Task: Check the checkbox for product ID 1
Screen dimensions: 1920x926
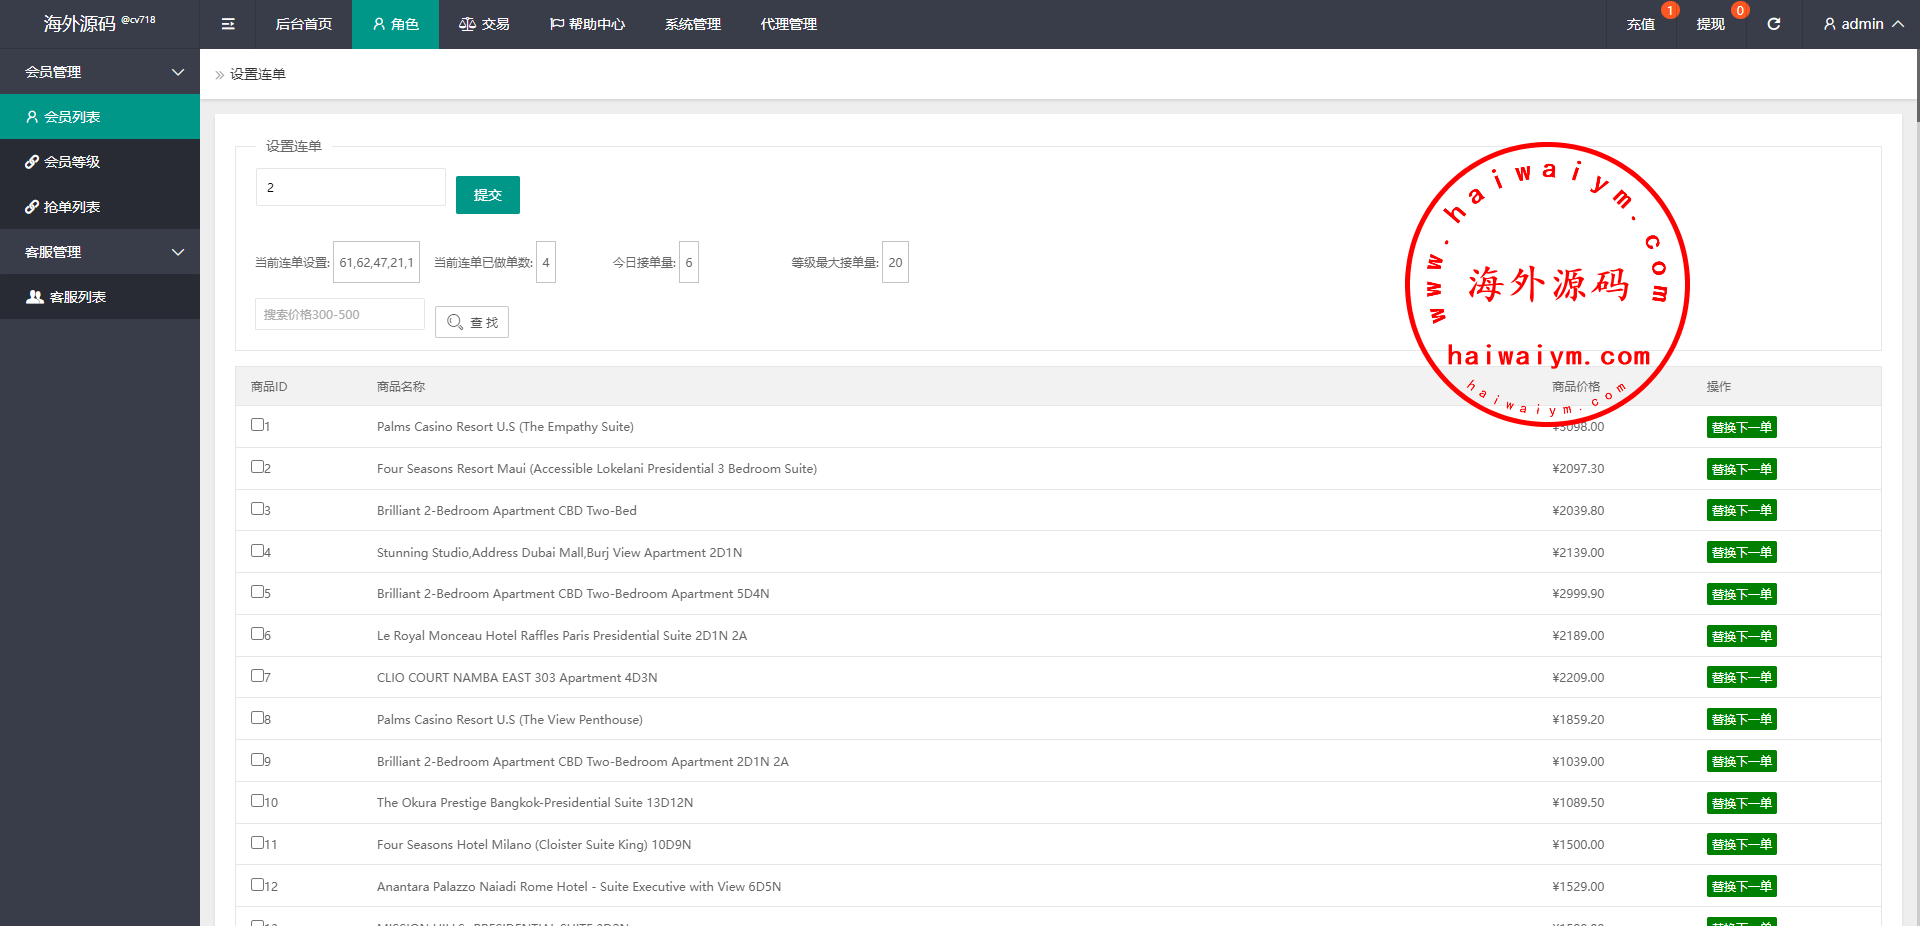Action: click(x=257, y=425)
